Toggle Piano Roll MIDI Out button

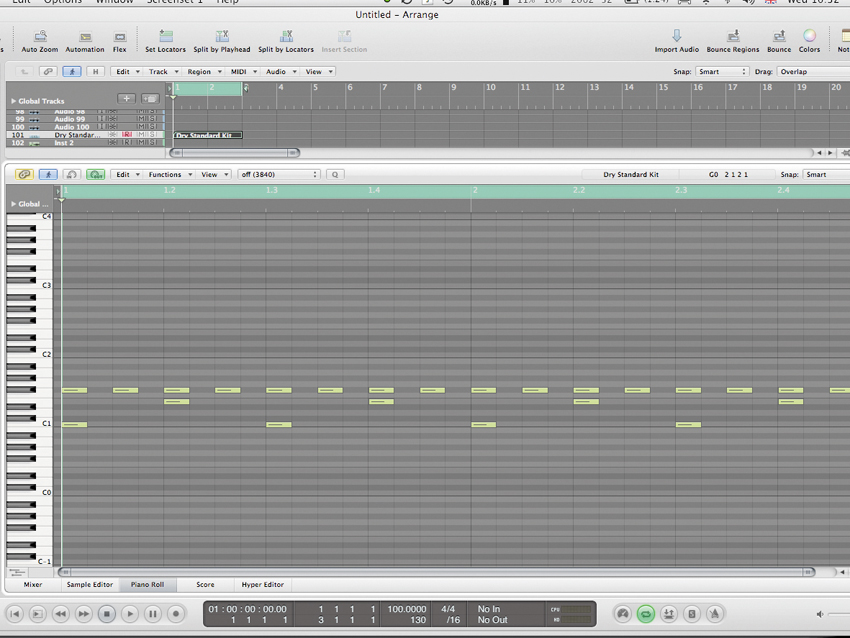[95, 175]
